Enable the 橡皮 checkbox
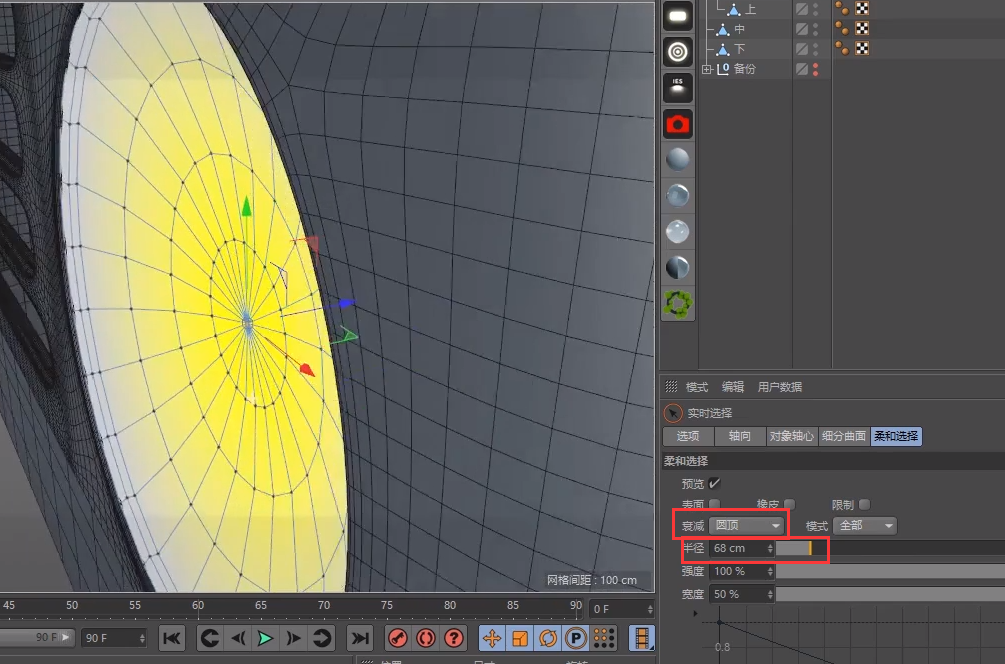 pyautogui.click(x=790, y=504)
